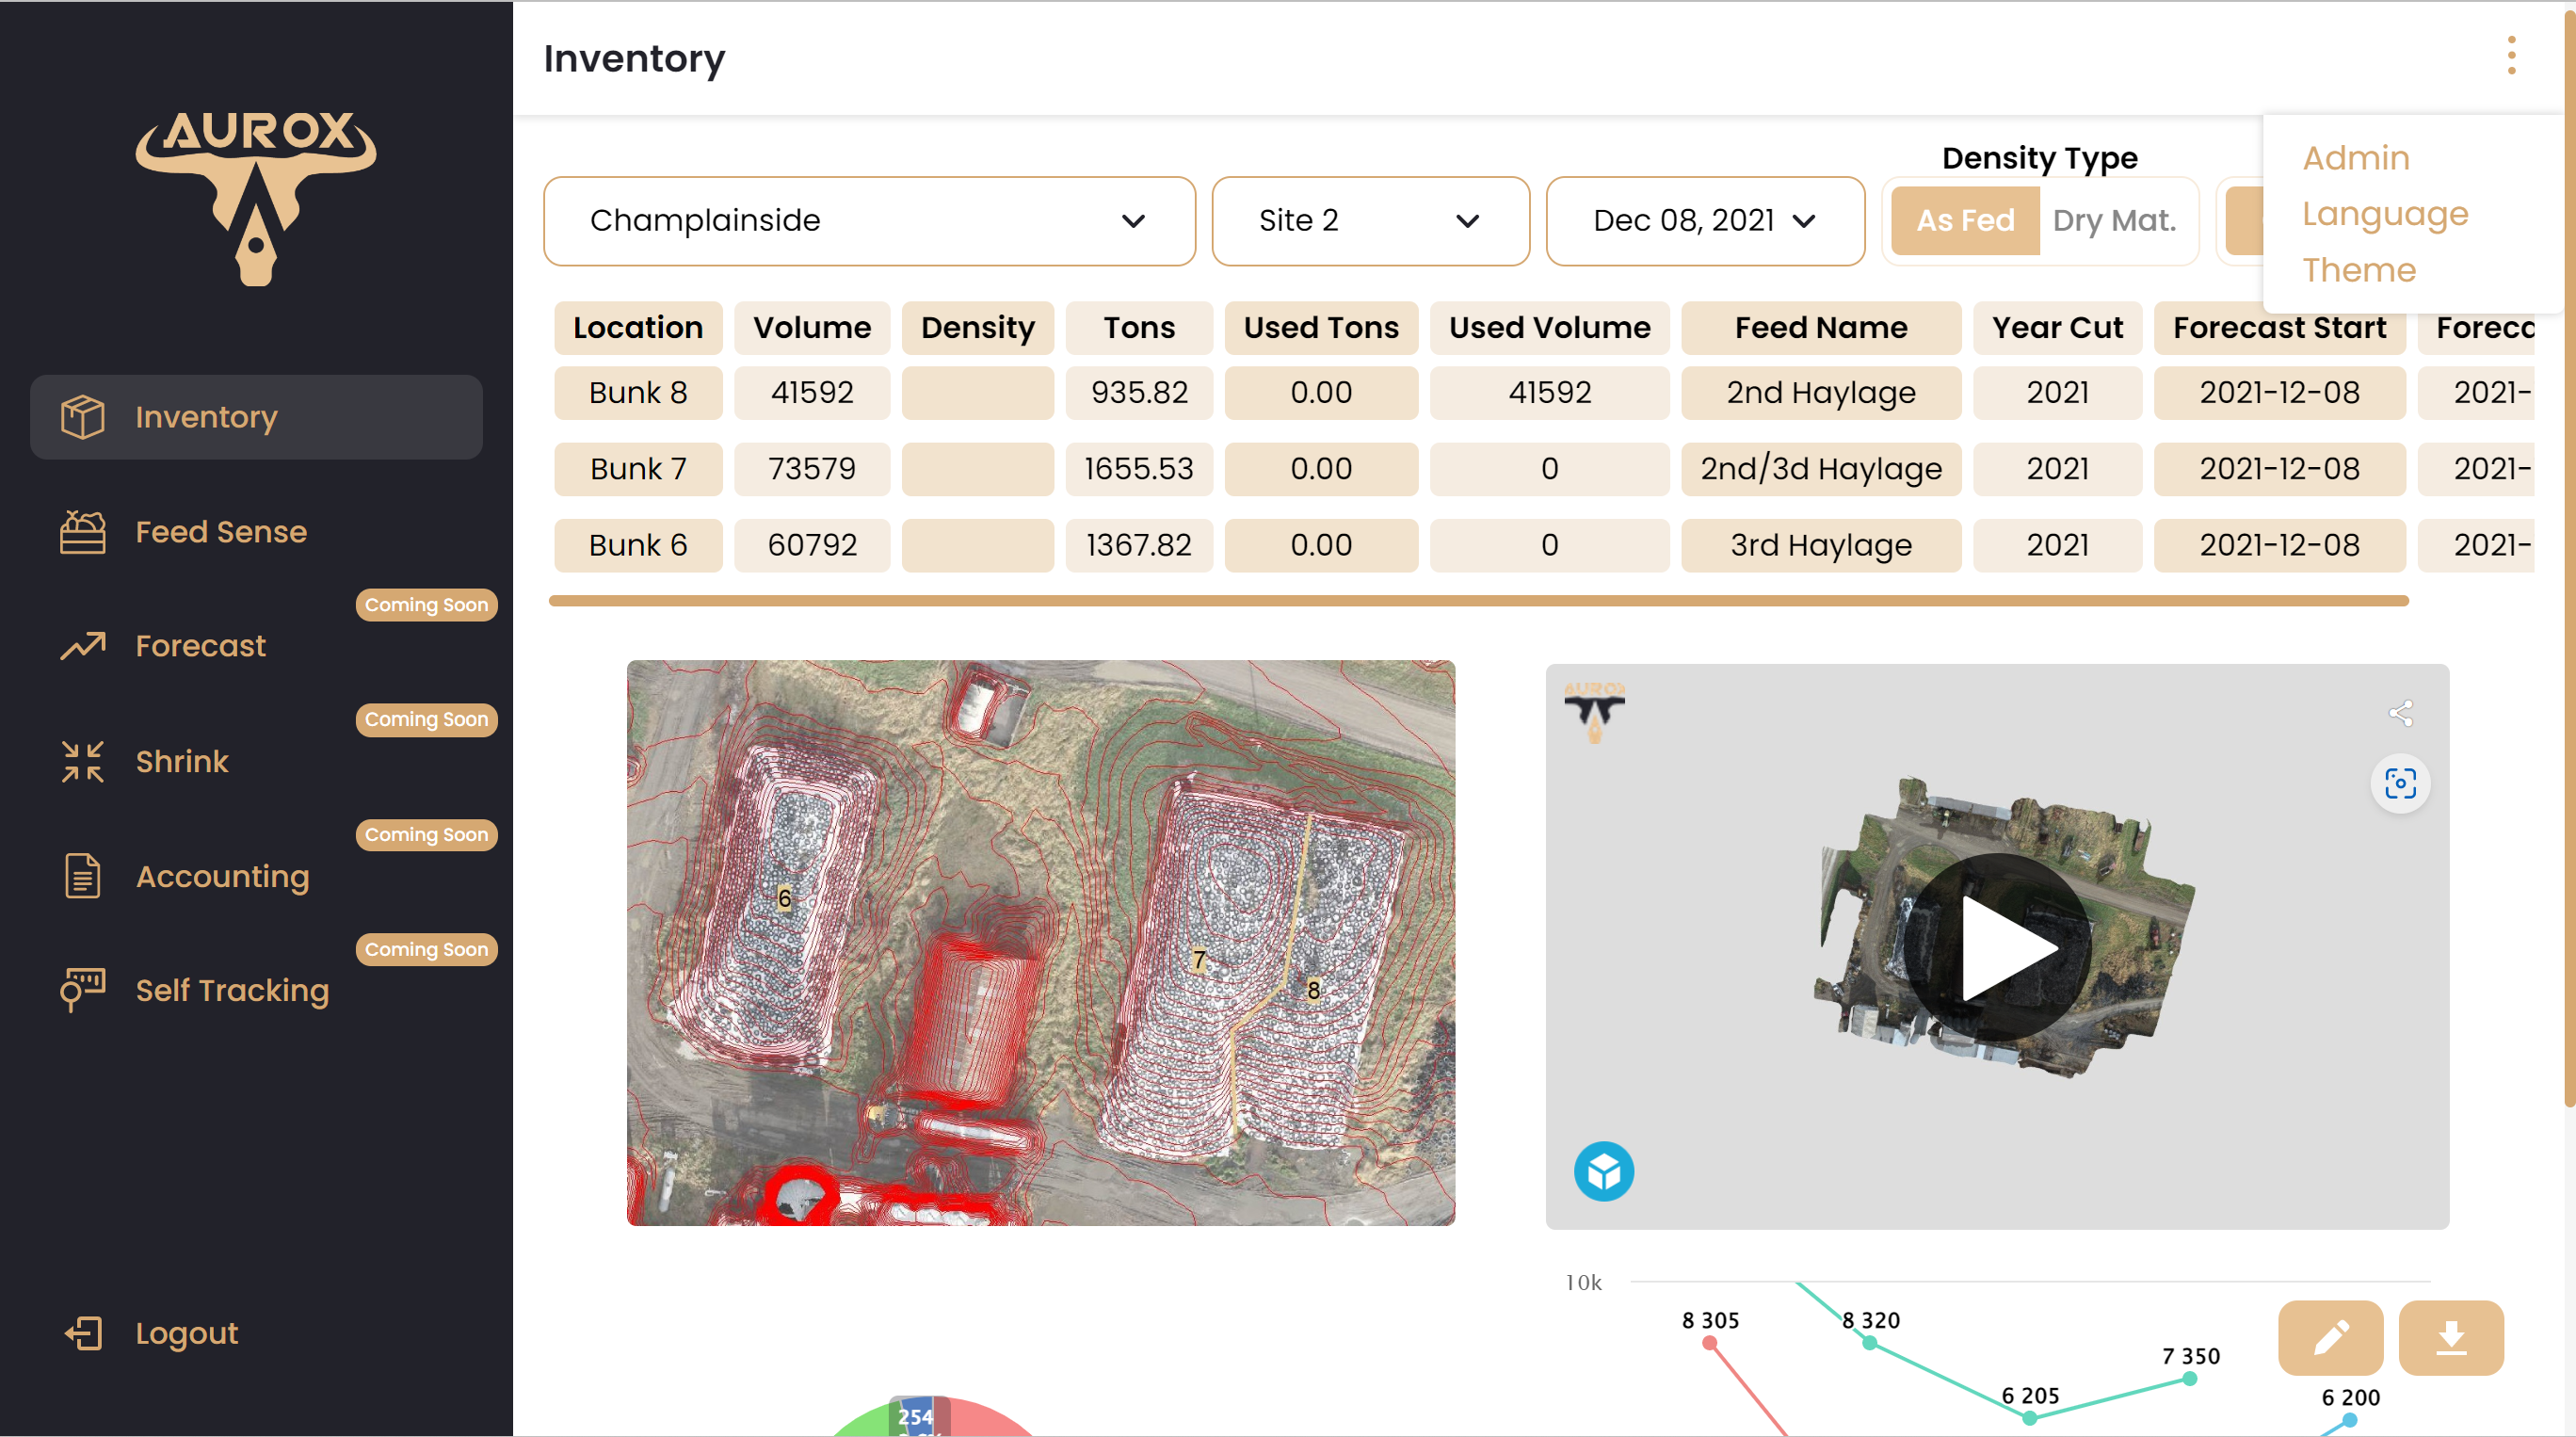Screen dimensions: 2576x1437
Task: Click the blue Sketchfab cube icon
Action: [x=1603, y=1171]
